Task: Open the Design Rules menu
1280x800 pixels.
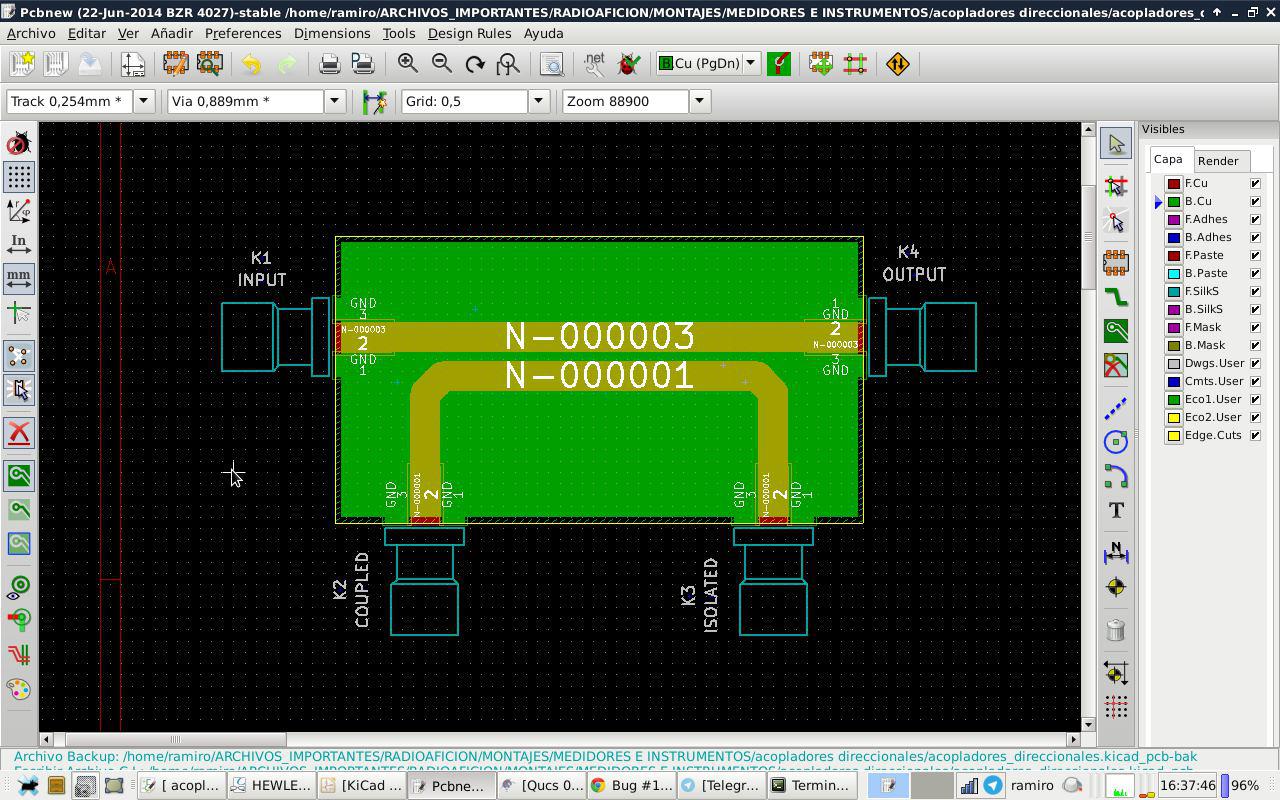Action: [469, 33]
